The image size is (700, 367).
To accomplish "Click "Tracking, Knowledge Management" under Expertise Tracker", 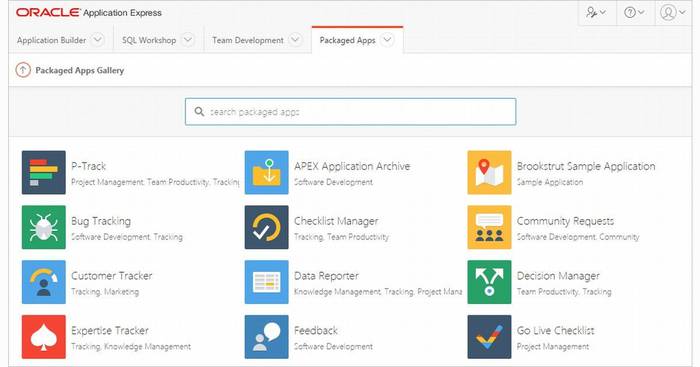I will click(131, 346).
